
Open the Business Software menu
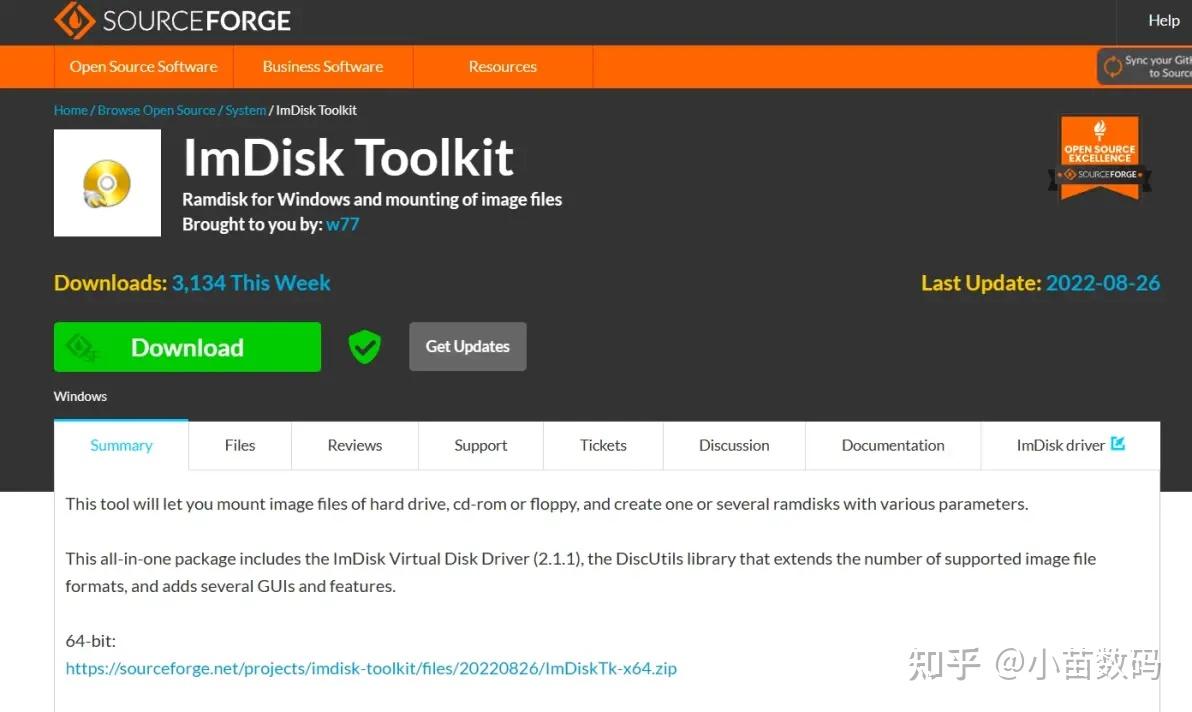(322, 66)
